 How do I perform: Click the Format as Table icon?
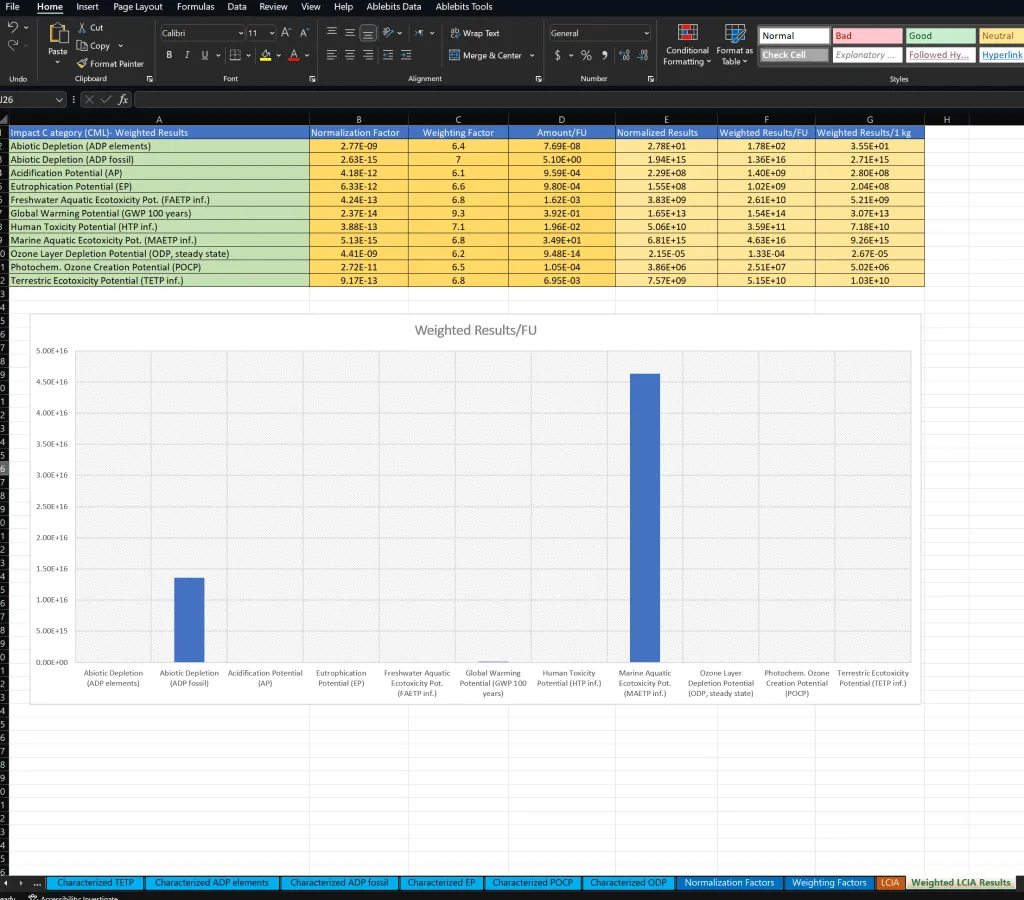(735, 42)
